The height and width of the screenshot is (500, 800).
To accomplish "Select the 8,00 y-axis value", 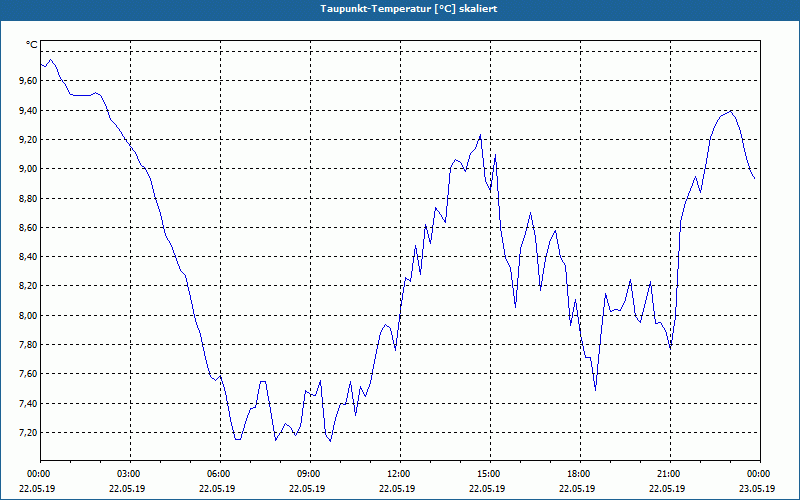I will click(x=28, y=315).
